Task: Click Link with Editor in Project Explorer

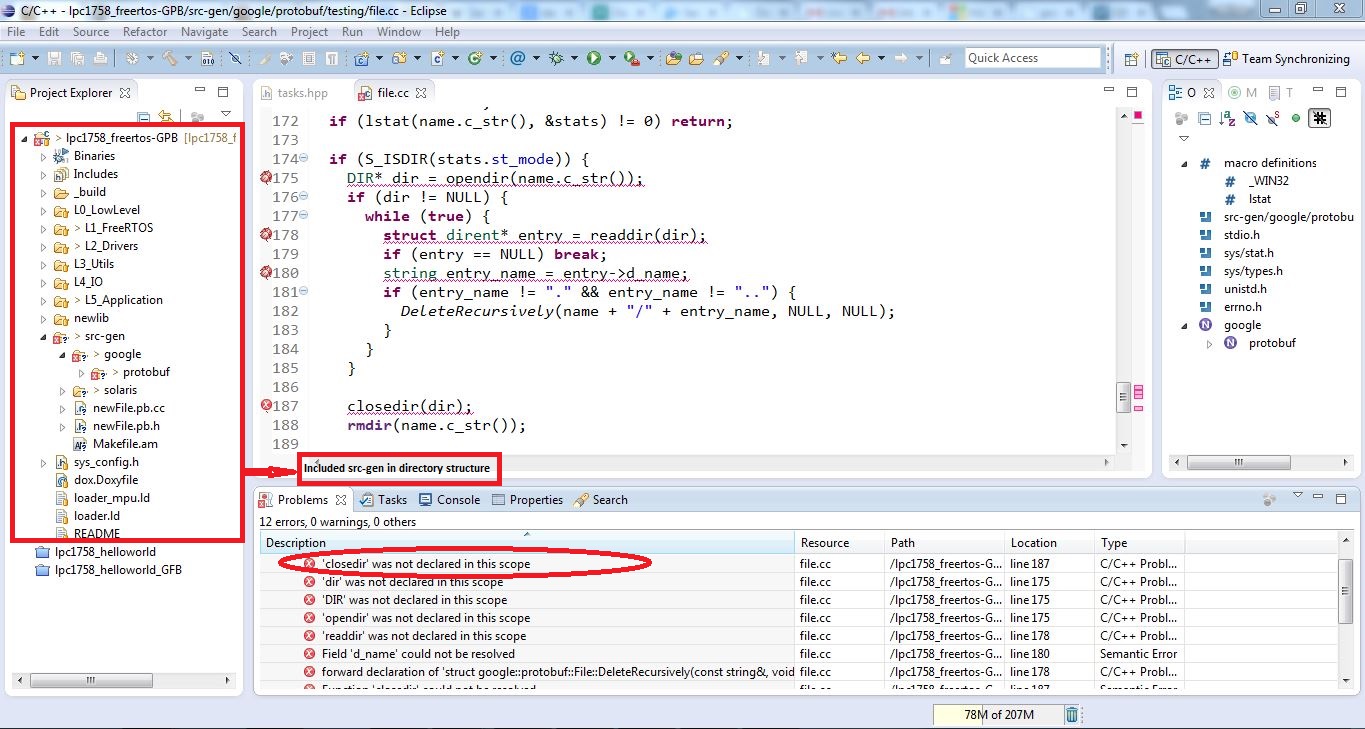Action: click(165, 117)
